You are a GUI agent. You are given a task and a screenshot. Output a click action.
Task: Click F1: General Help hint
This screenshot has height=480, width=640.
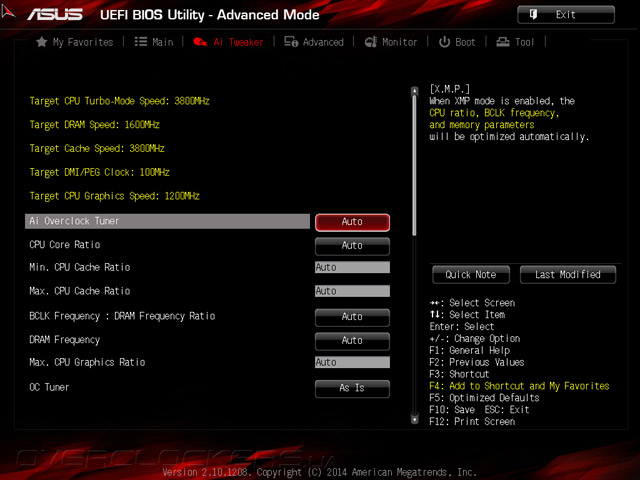[x=469, y=351]
